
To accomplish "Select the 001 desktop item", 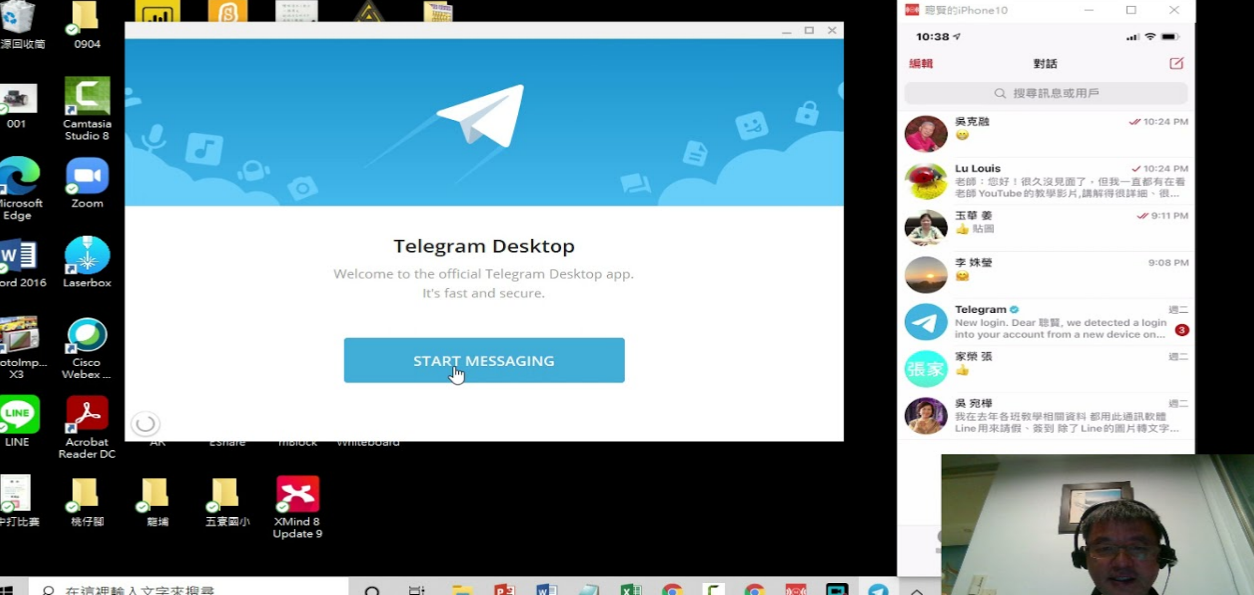I will (x=18, y=106).
